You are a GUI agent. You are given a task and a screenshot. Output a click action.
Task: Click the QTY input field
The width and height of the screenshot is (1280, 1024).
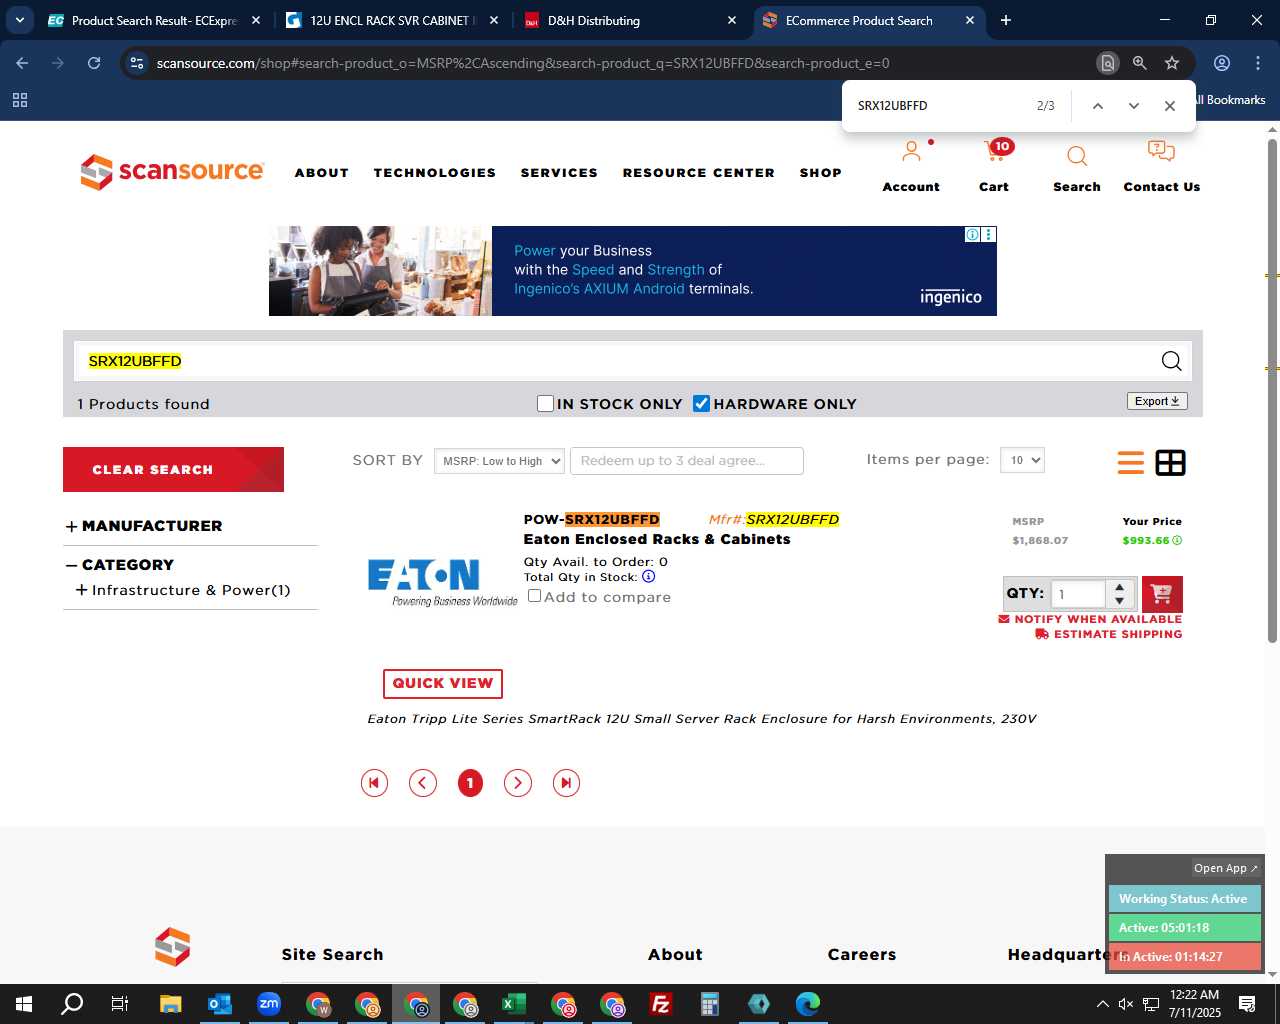[1078, 594]
